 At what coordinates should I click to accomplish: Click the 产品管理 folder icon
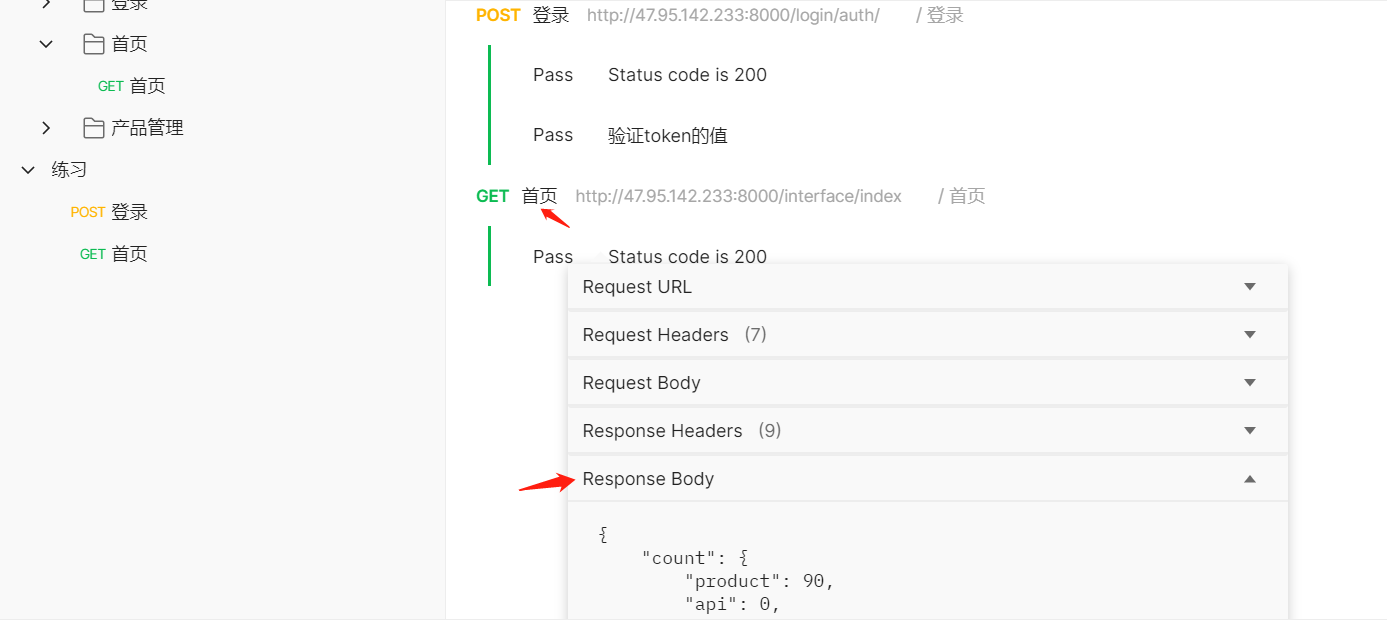94,128
